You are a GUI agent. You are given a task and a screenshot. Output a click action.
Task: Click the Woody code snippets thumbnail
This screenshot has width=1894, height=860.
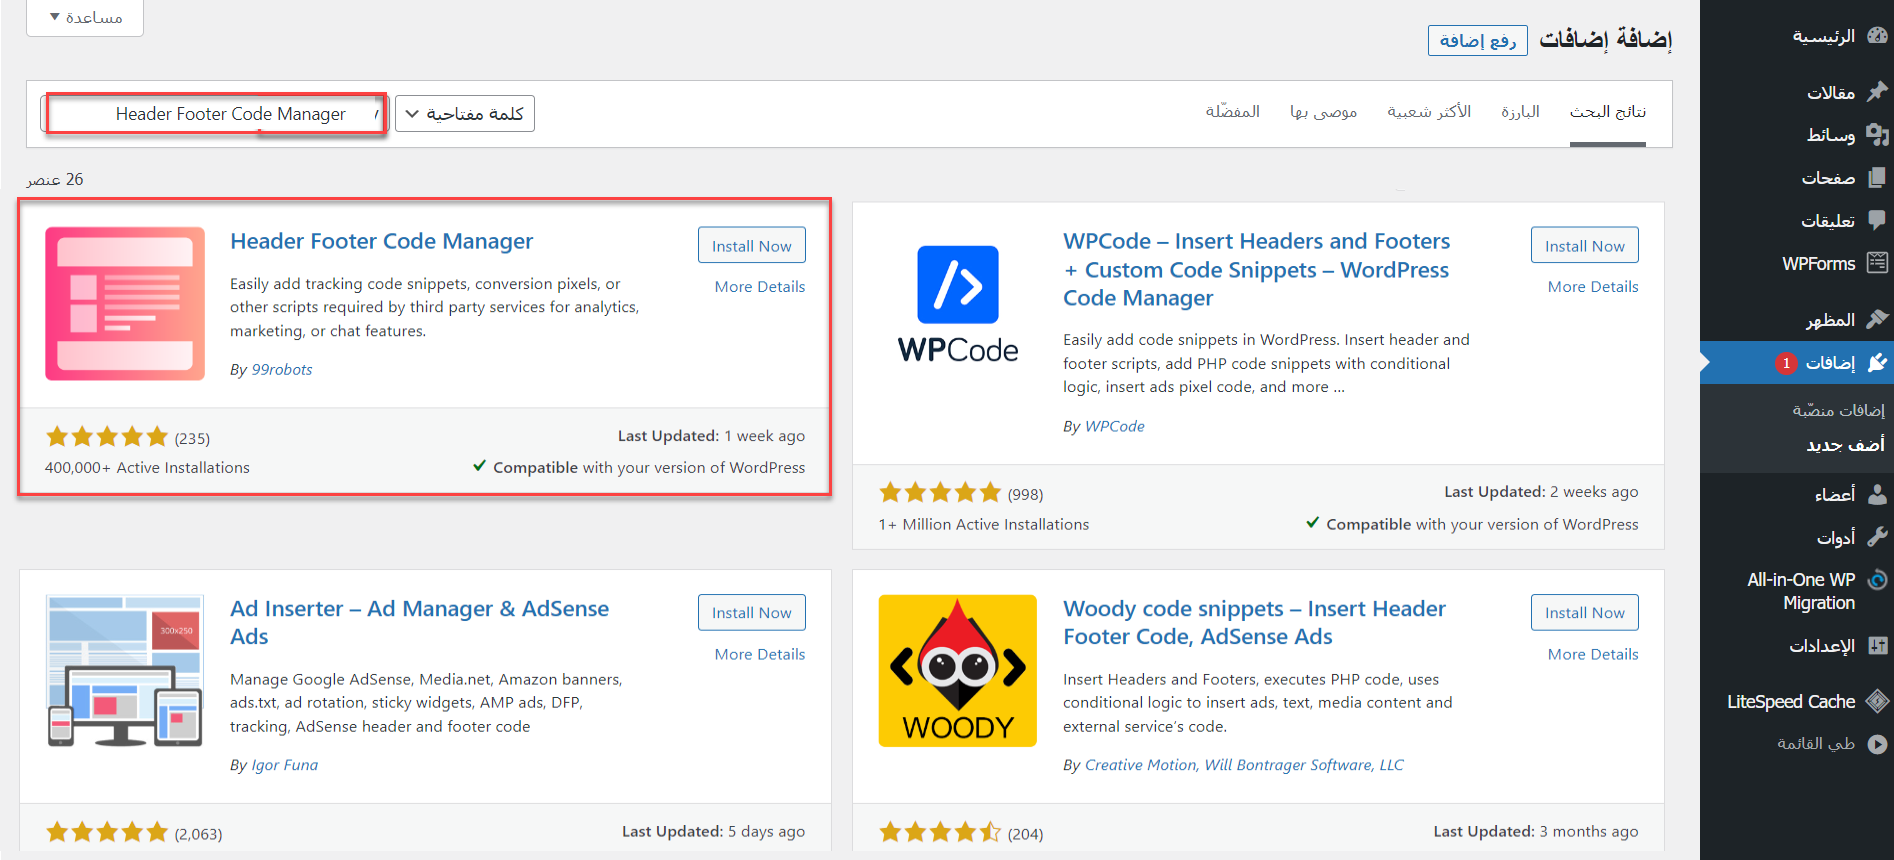click(x=957, y=671)
